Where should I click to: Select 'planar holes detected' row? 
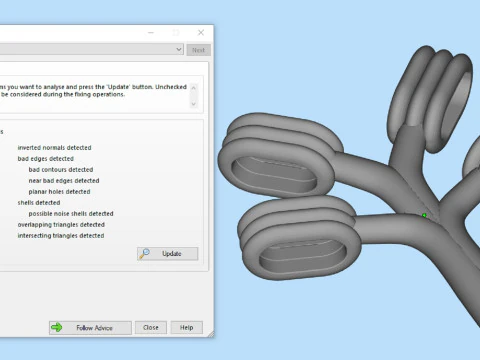pyautogui.click(x=59, y=192)
